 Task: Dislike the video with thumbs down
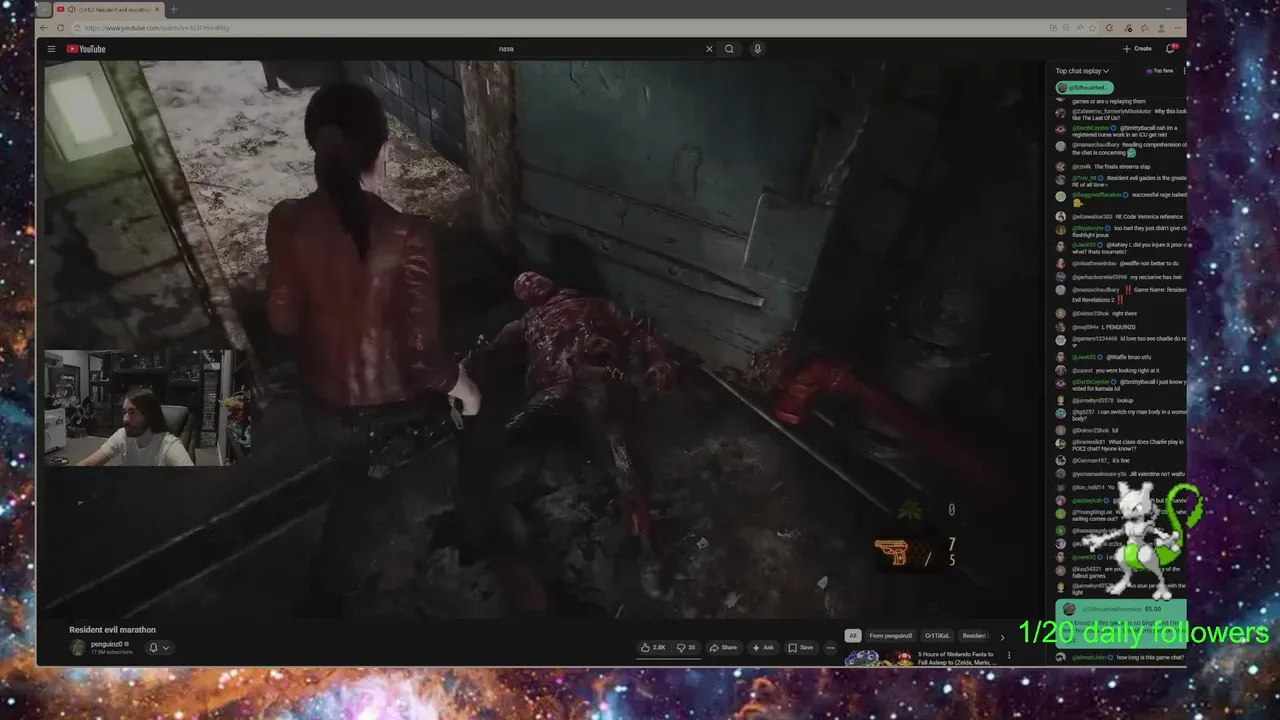[686, 647]
